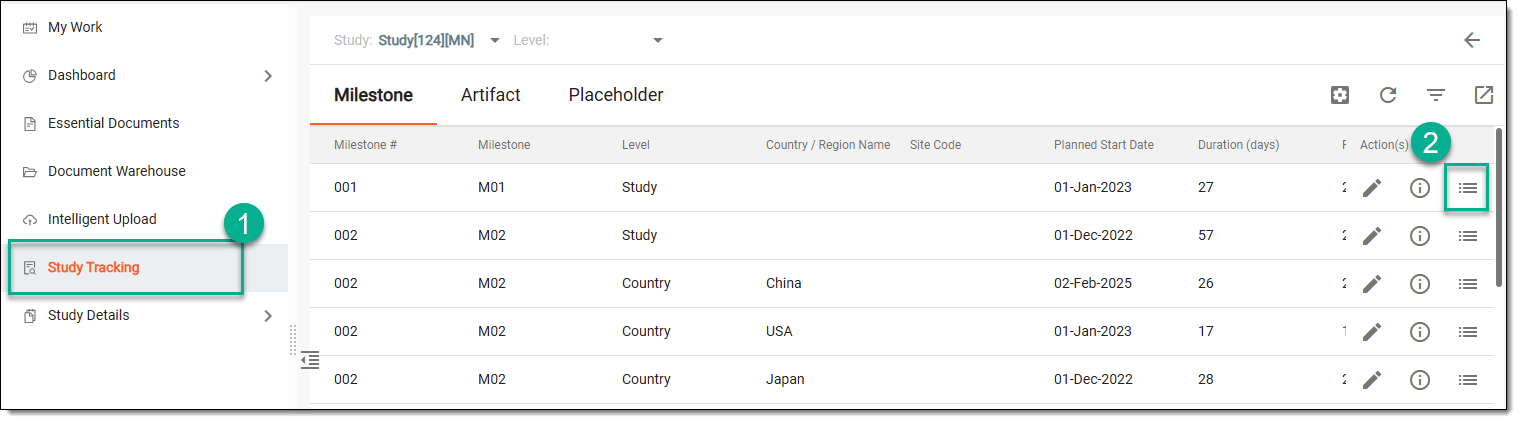
Task: Click the vertical scrollbar of the table
Action: click(1498, 207)
